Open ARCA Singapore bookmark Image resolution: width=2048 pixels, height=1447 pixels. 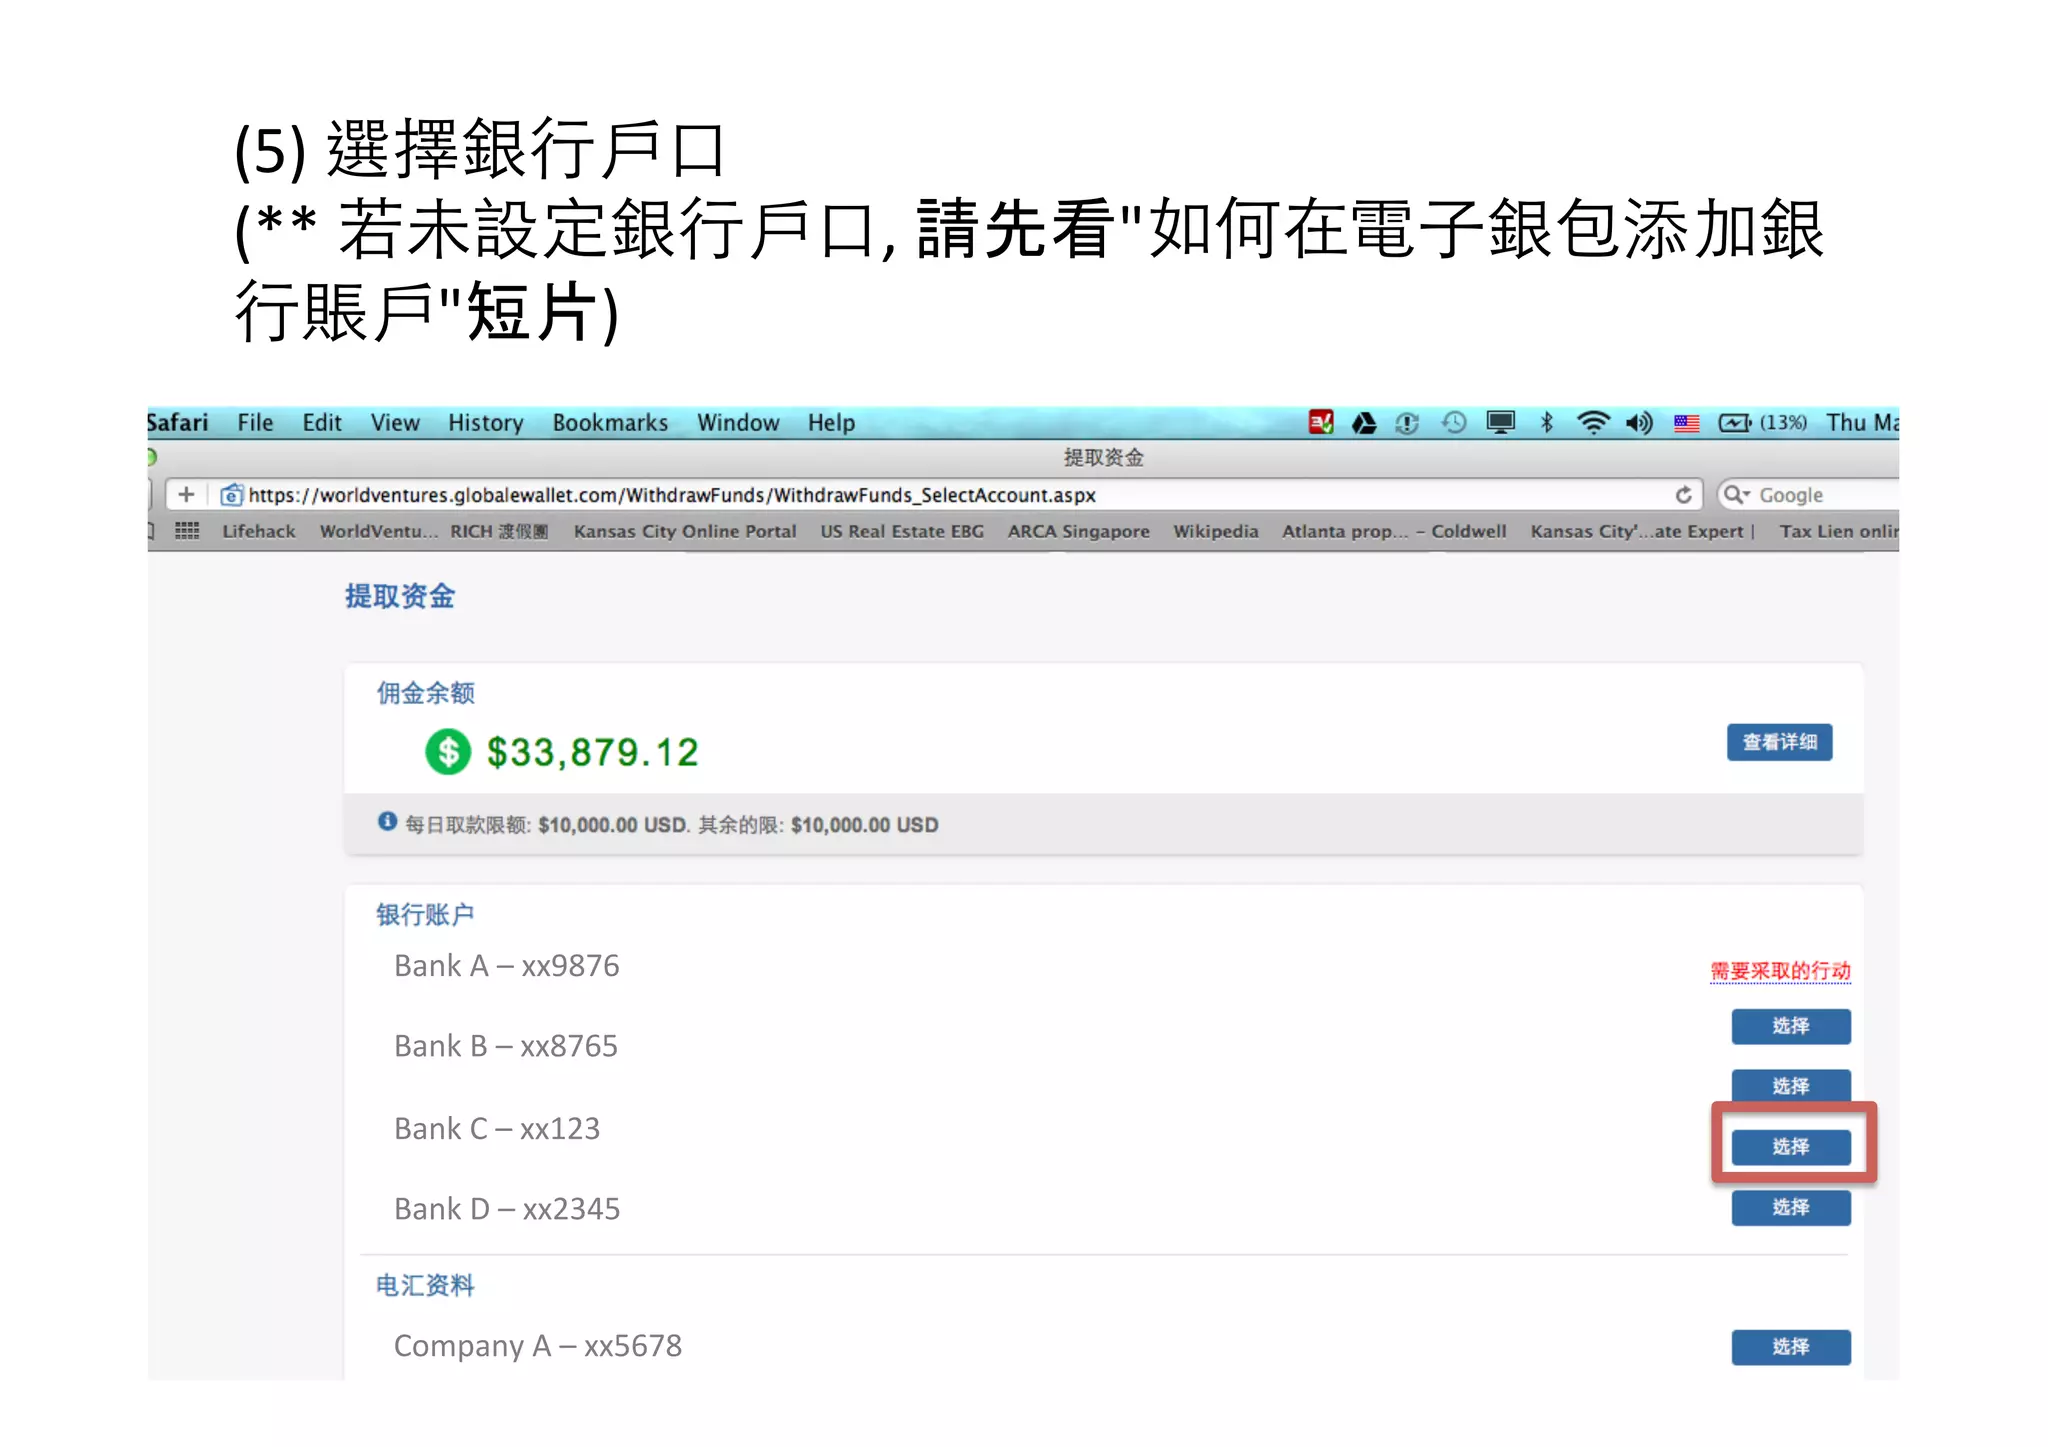tap(1078, 531)
